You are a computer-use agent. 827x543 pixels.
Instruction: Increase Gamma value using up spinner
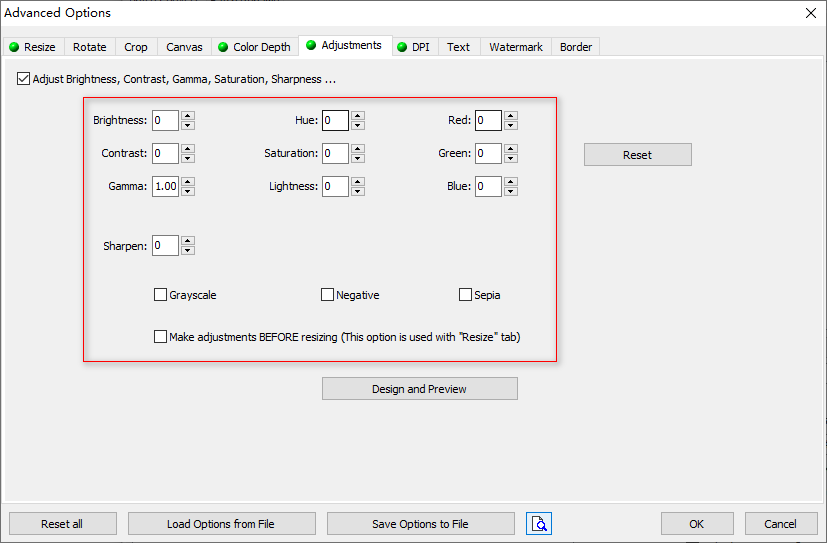coord(188,181)
